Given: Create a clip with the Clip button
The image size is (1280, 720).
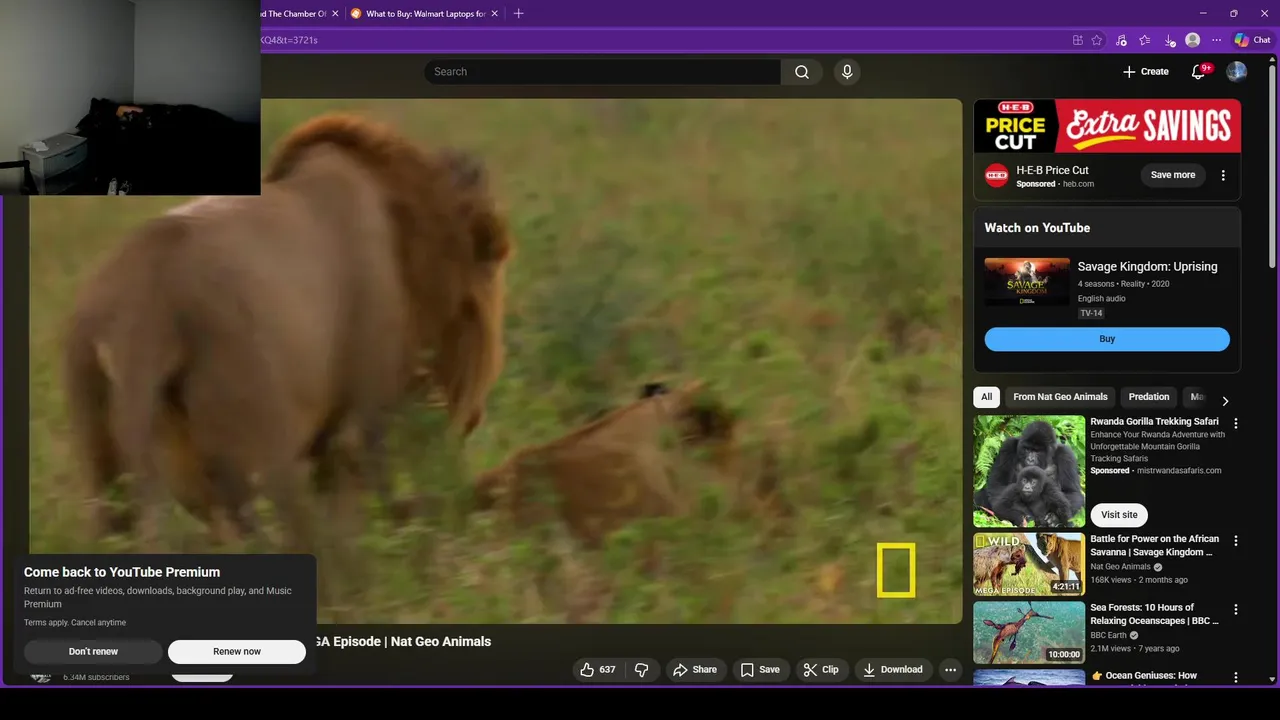Looking at the screenshot, I should (821, 670).
